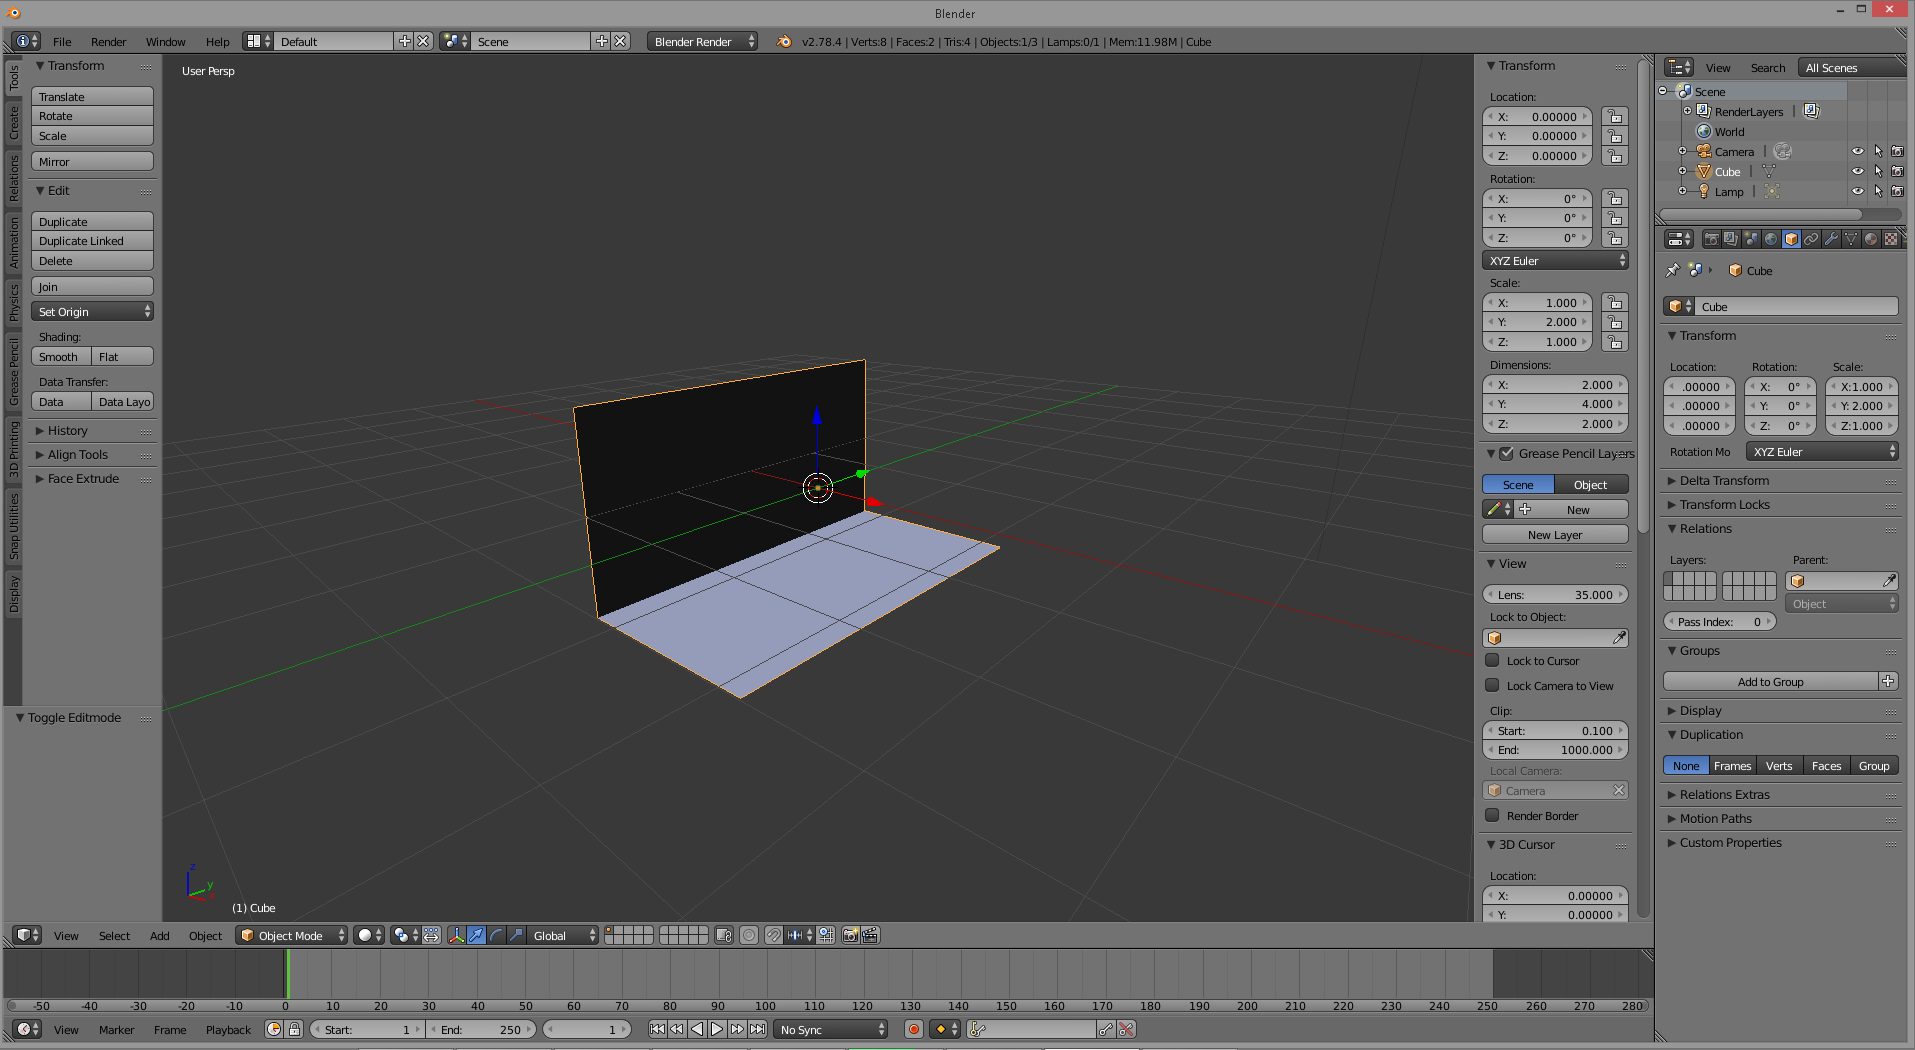Select the translate manipulator arrow icon

tap(477, 935)
